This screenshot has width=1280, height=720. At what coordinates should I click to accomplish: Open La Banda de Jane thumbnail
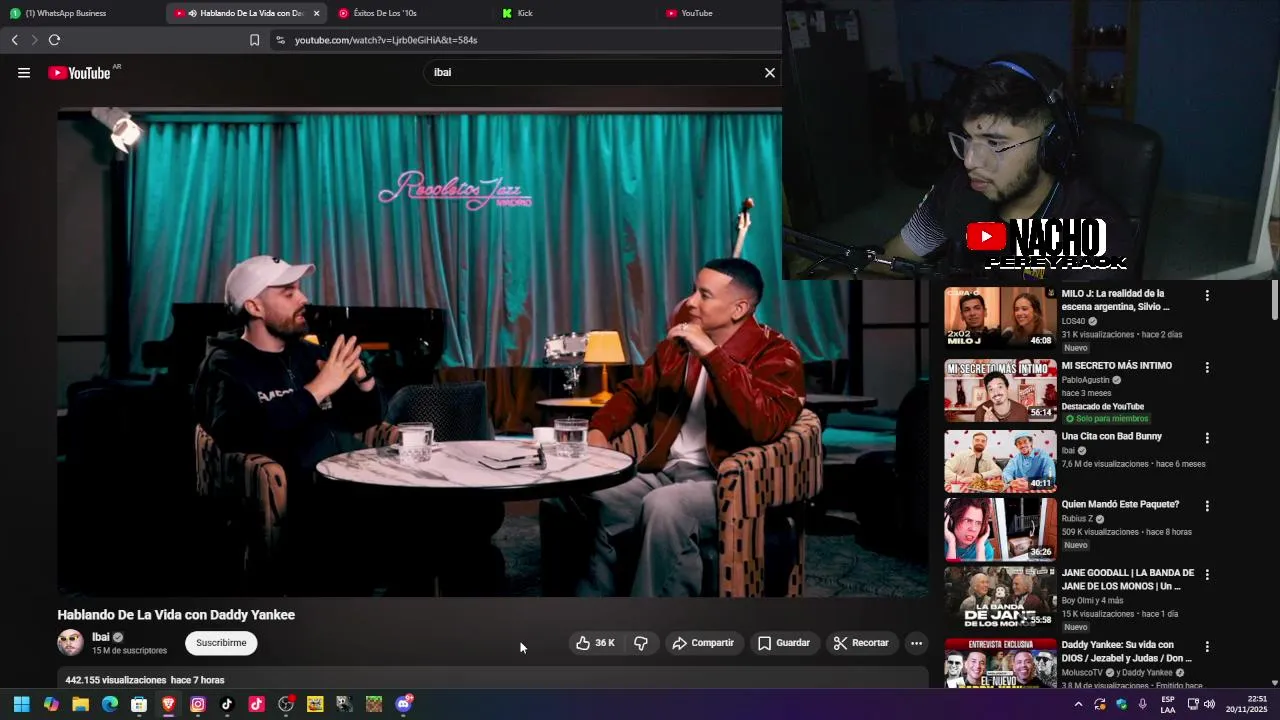click(x=1000, y=598)
